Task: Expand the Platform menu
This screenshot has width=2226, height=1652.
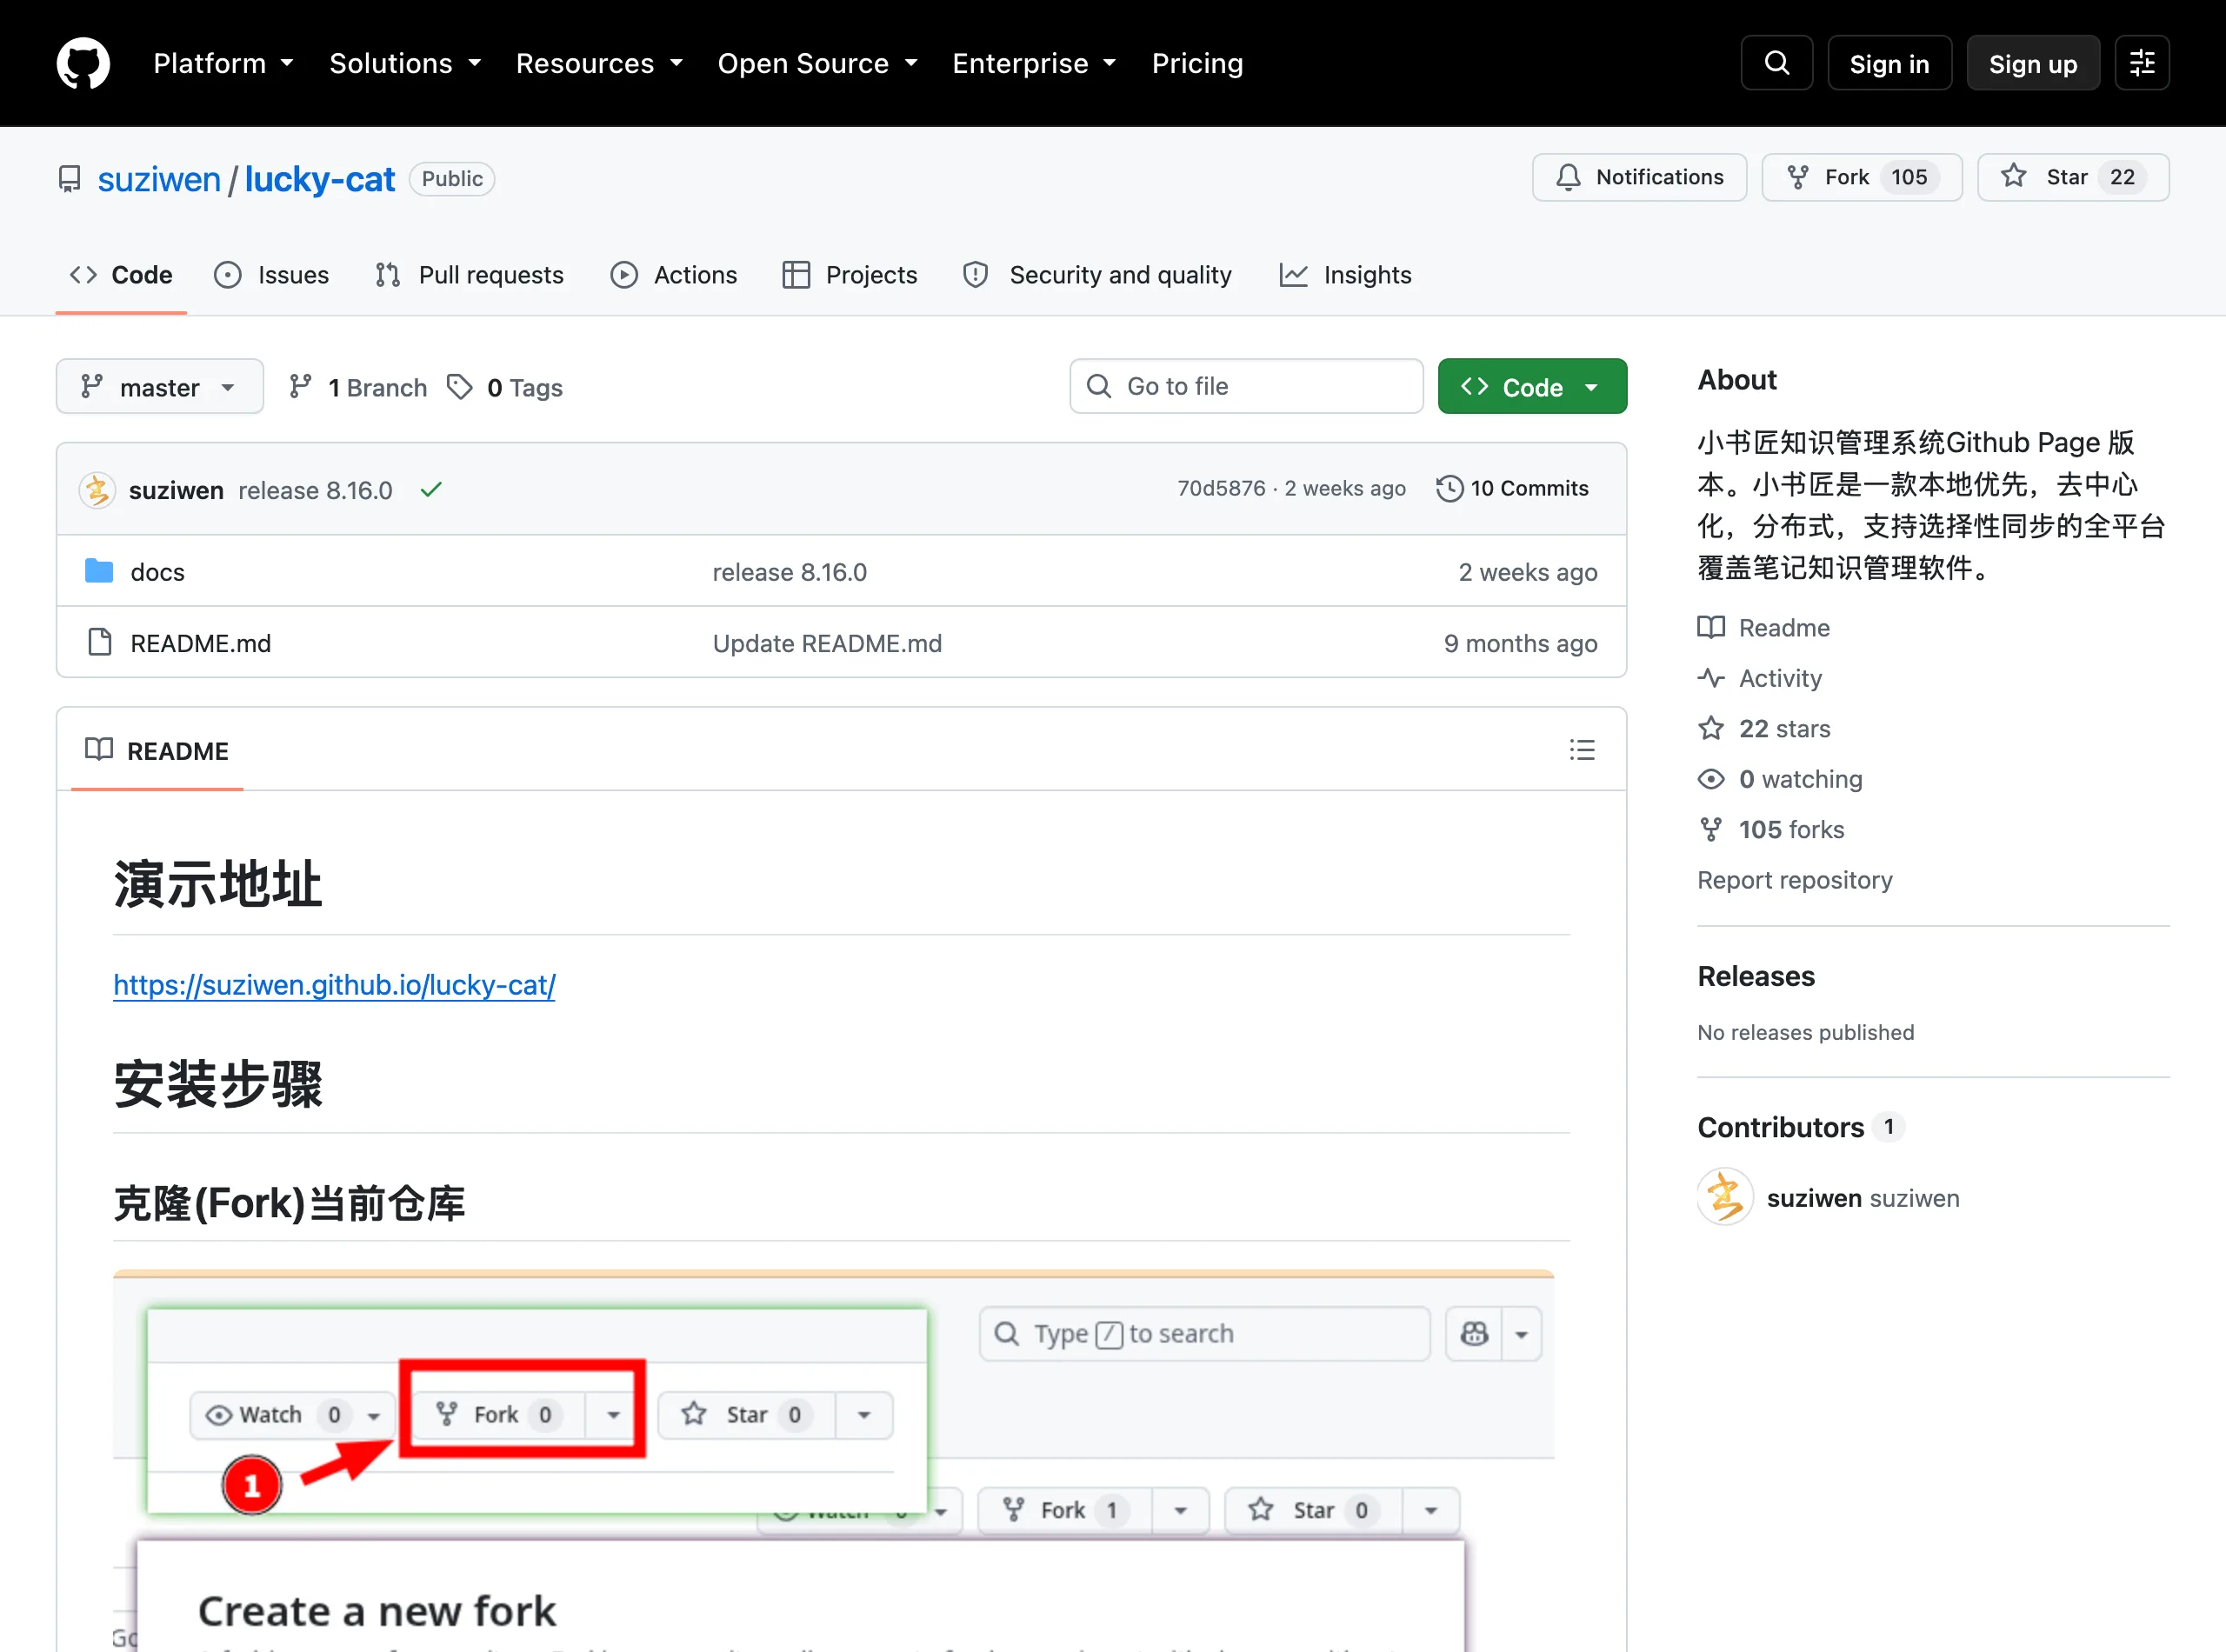Action: pos(223,63)
